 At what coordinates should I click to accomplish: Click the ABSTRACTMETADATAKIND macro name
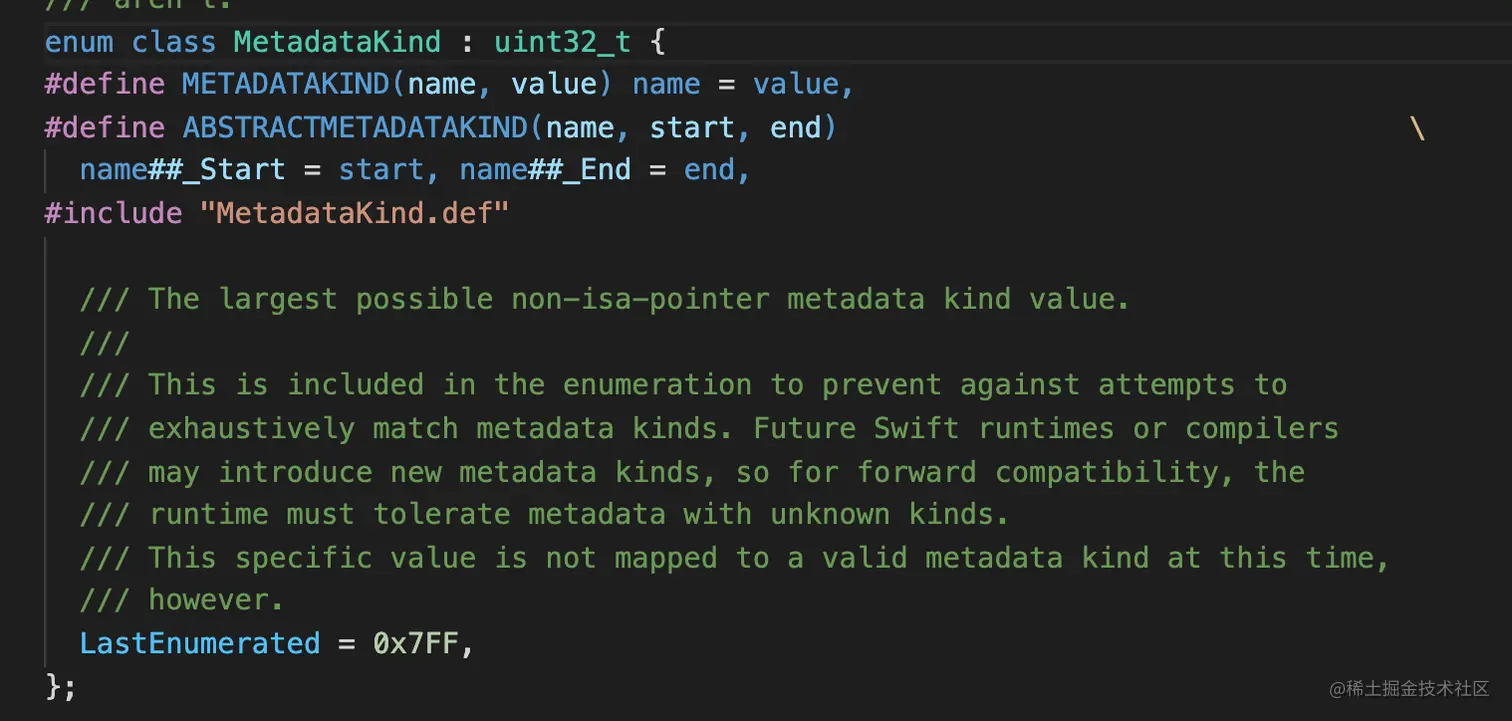(x=355, y=127)
